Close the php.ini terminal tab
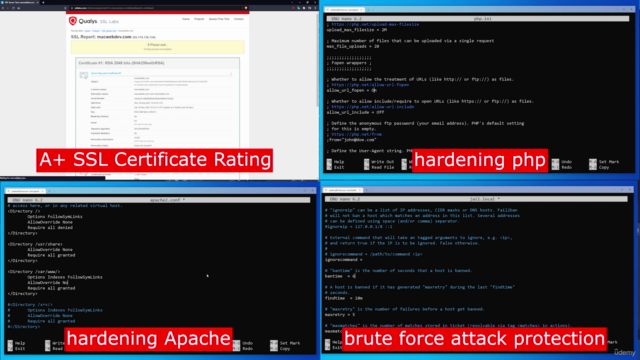This screenshot has height=360, width=640. click(x=361, y=9)
